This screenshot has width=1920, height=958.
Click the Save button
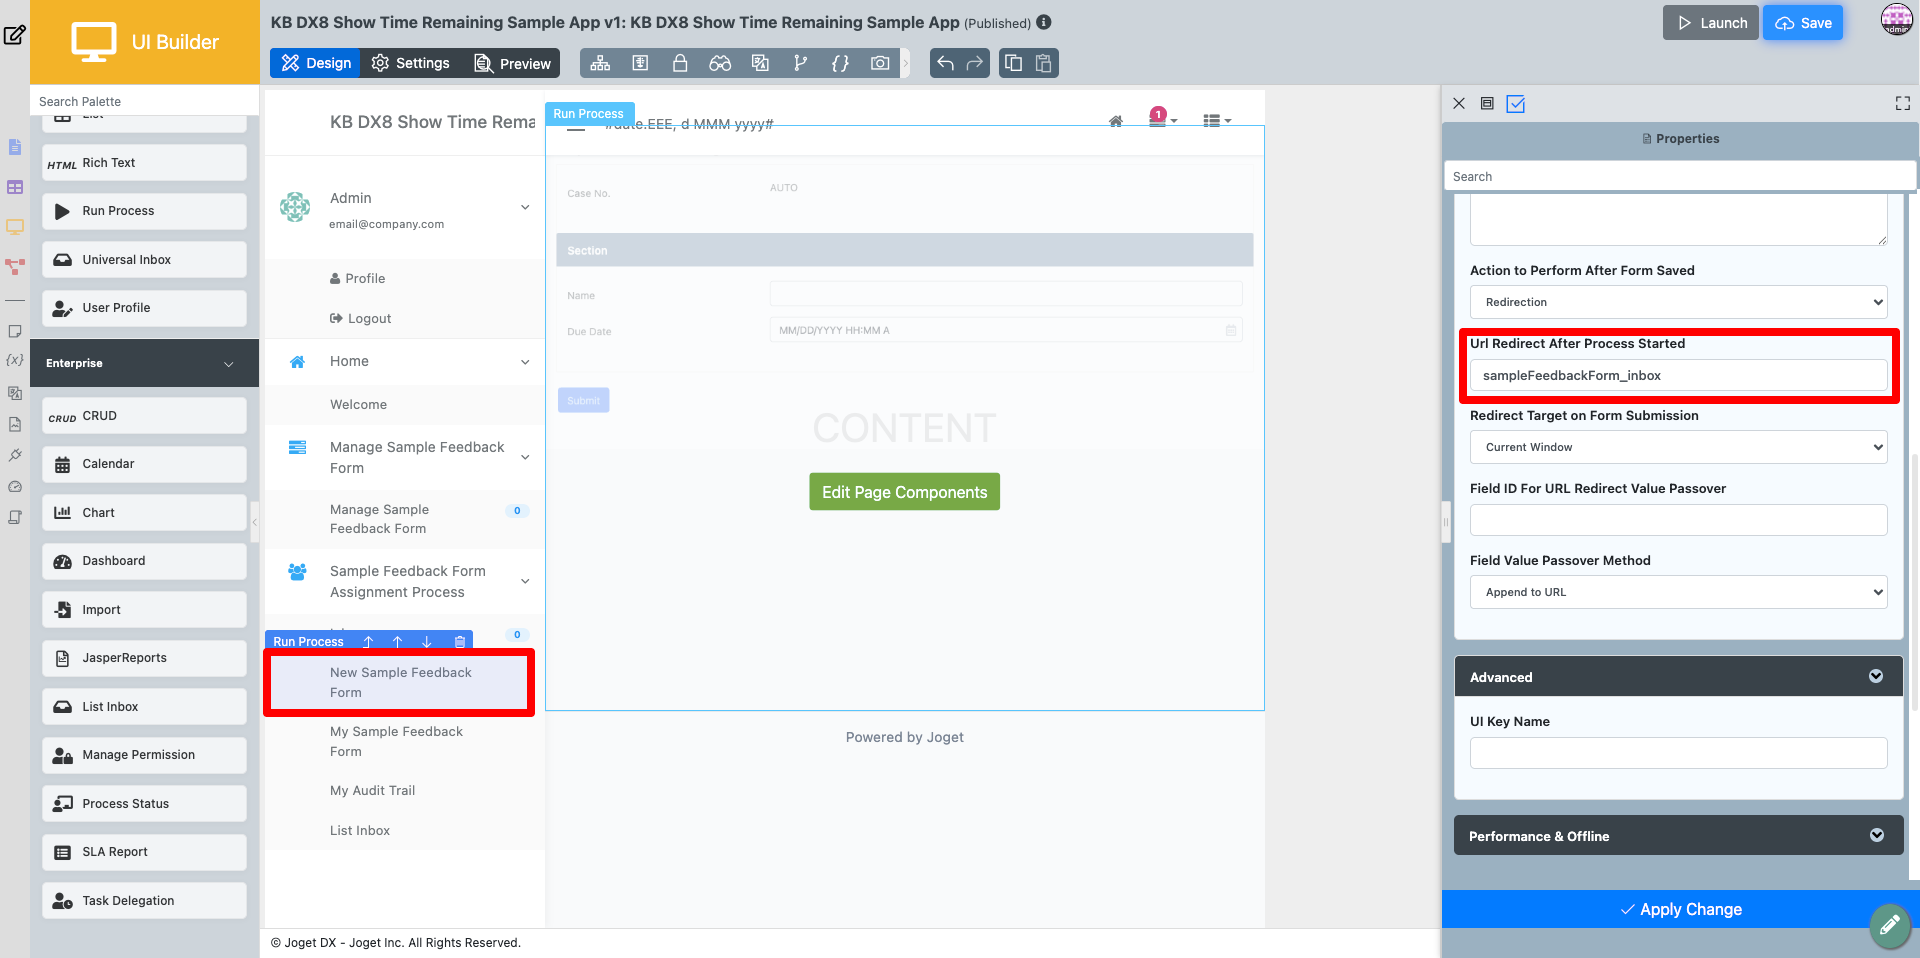[x=1803, y=23]
